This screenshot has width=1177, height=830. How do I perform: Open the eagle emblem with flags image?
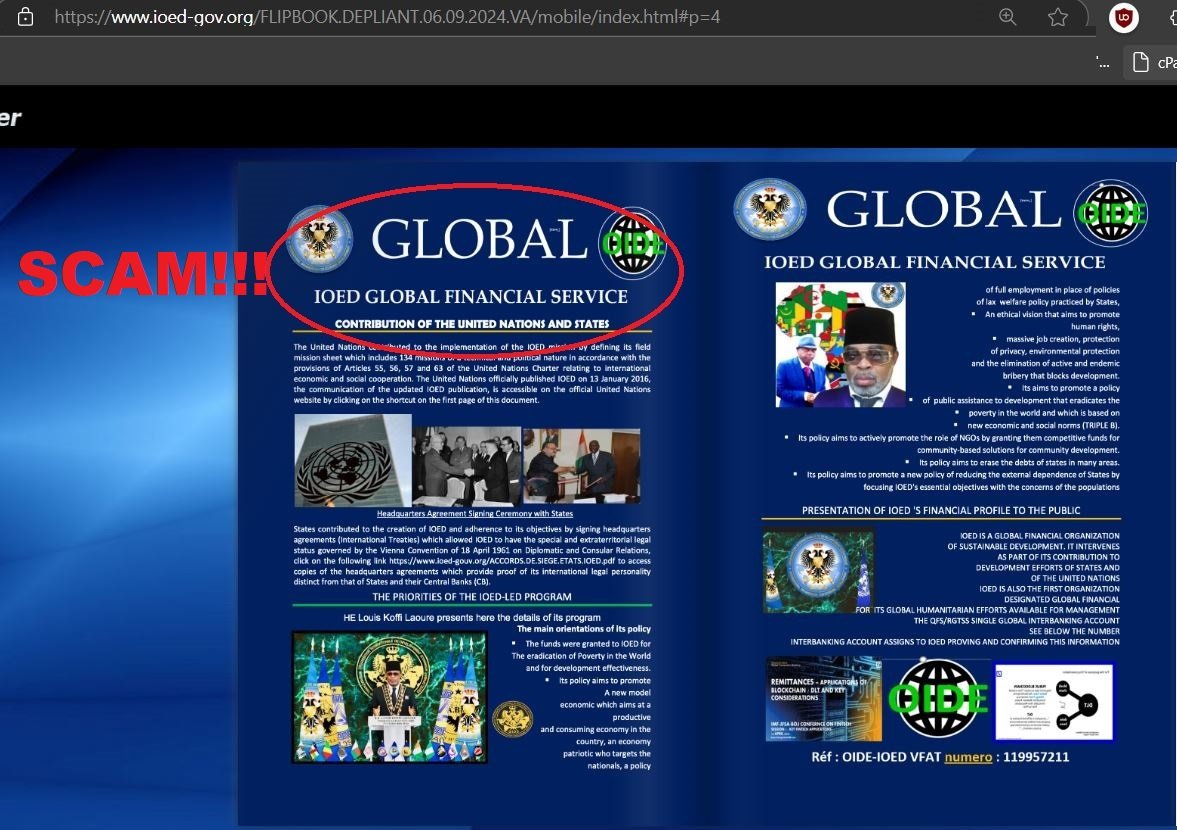click(818, 571)
